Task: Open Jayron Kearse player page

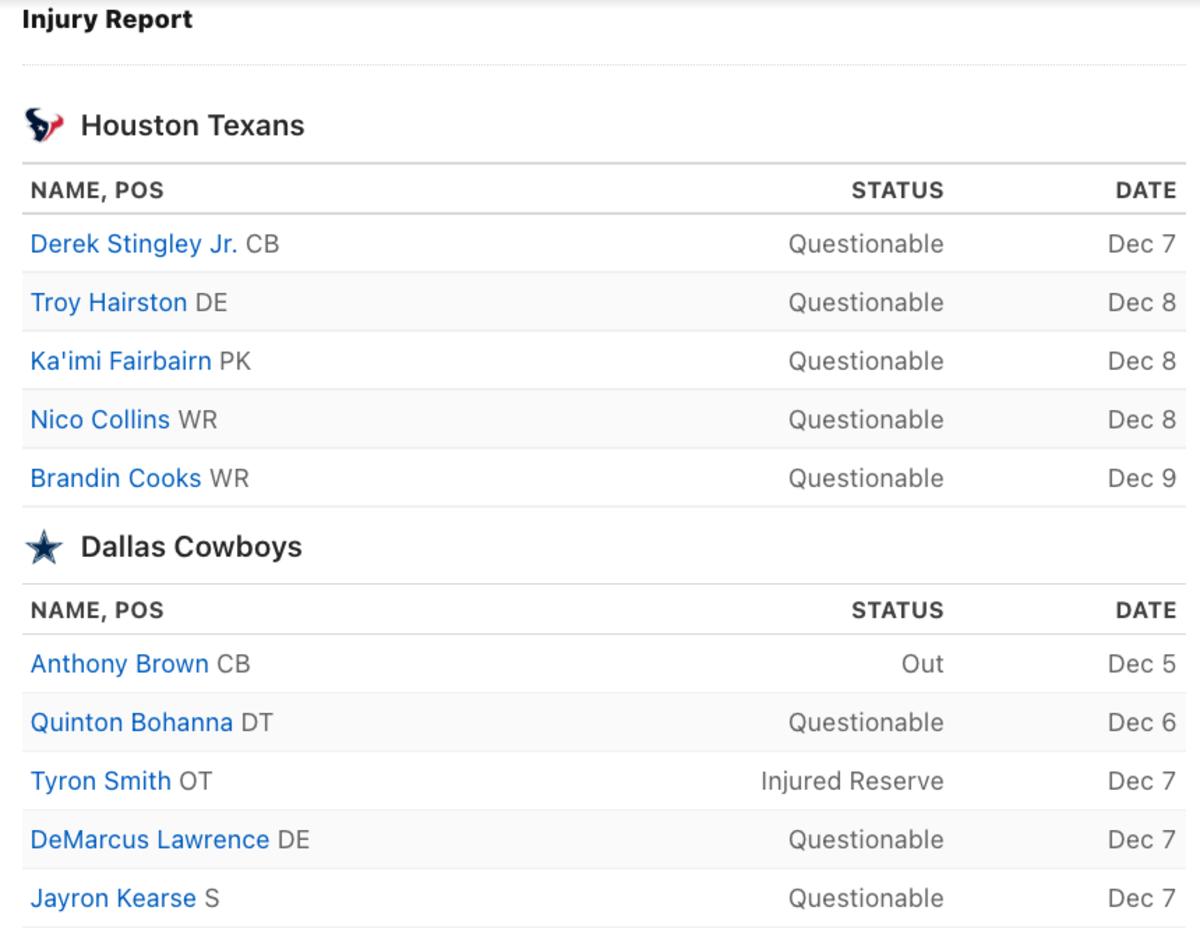Action: [113, 898]
